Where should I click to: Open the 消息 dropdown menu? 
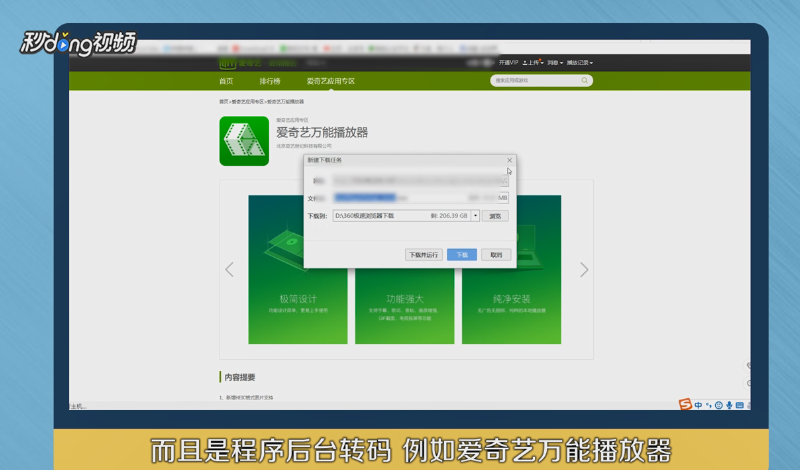click(x=555, y=63)
